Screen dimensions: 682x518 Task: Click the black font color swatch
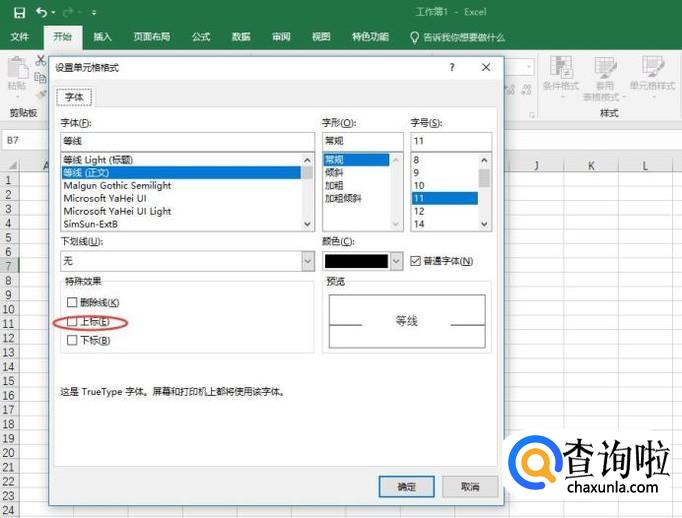tap(356, 261)
